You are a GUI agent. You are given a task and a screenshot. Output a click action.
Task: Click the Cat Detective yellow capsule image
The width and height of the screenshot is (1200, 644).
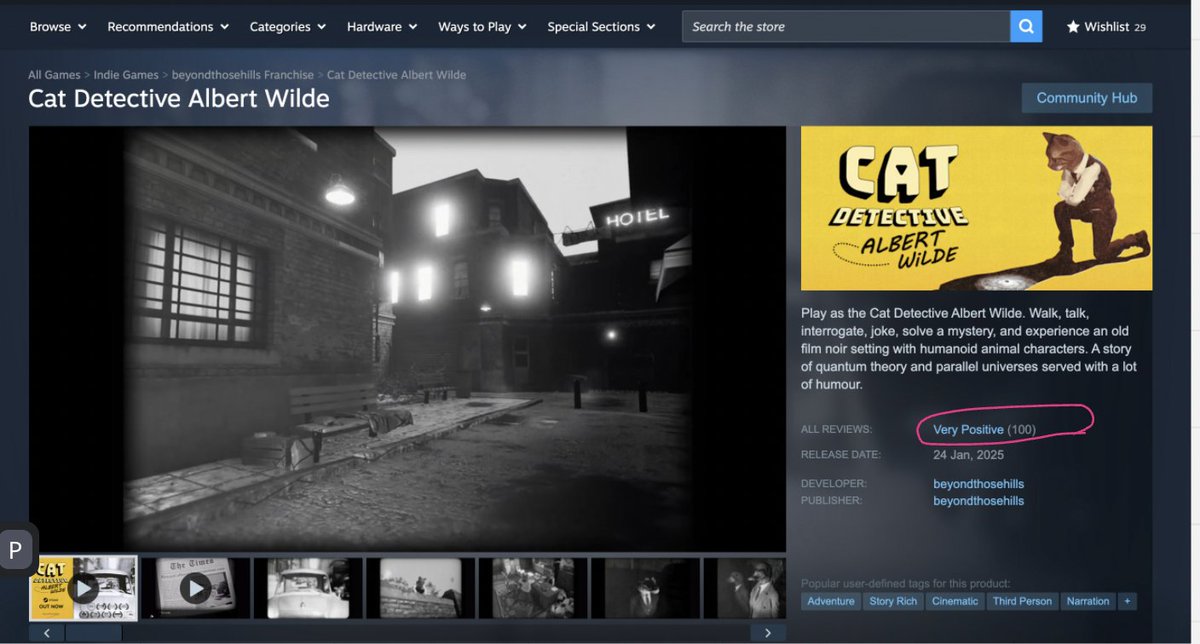(976, 208)
